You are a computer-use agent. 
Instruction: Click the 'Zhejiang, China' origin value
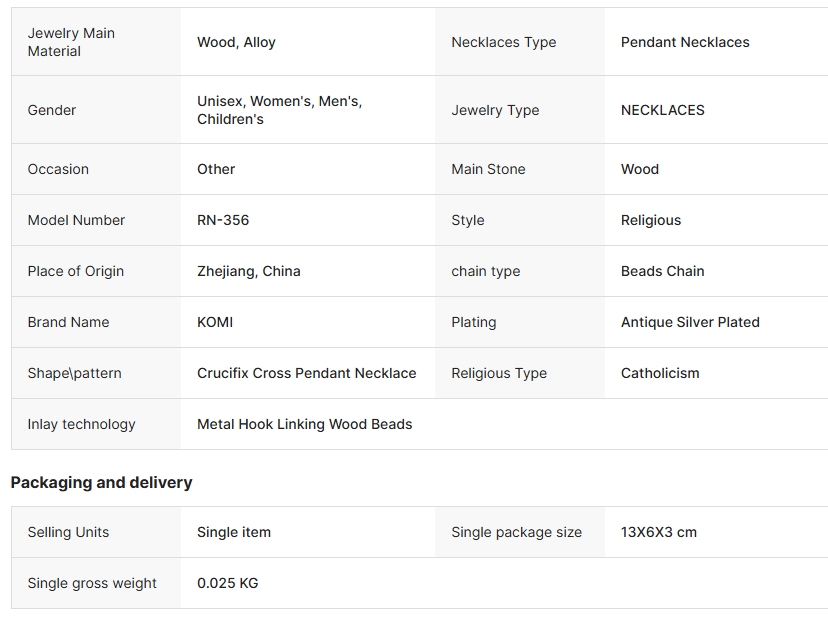[248, 271]
